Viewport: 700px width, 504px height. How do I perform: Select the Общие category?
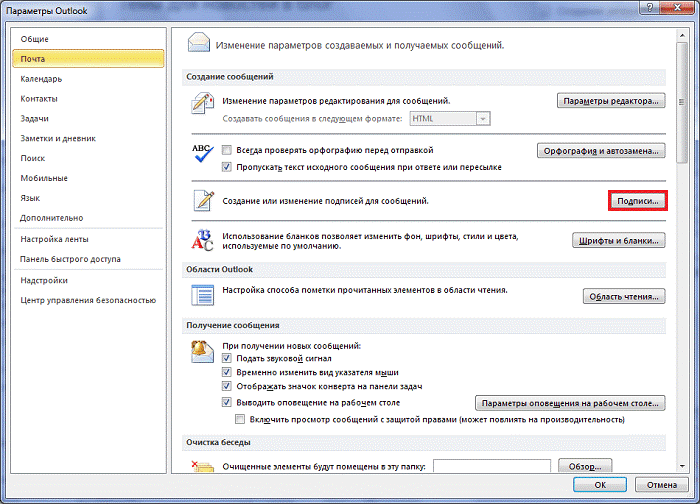tap(88, 39)
